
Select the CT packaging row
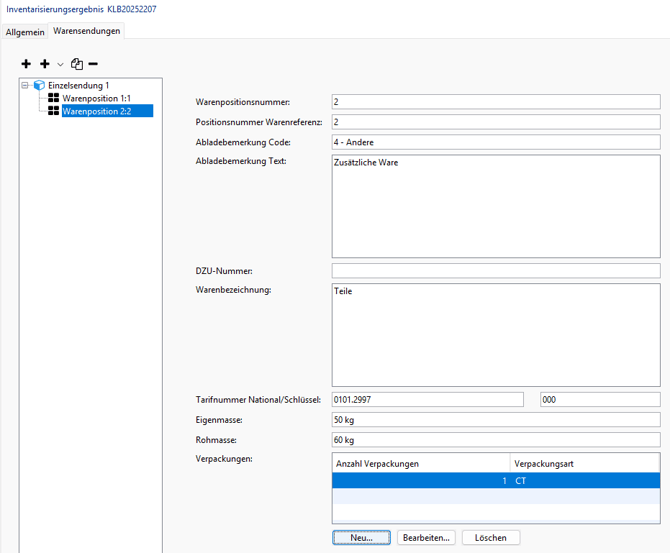496,480
